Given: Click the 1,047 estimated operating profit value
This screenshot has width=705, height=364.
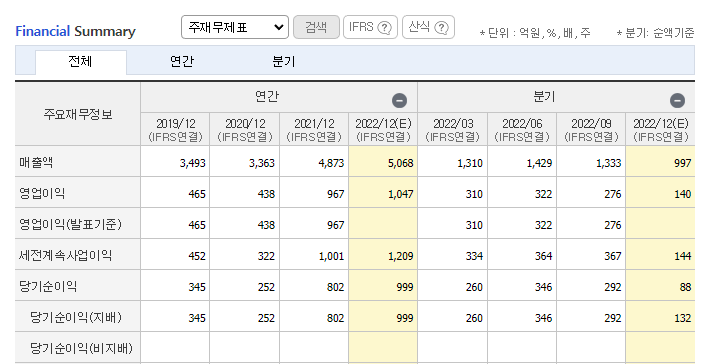Looking at the screenshot, I should [401, 194].
